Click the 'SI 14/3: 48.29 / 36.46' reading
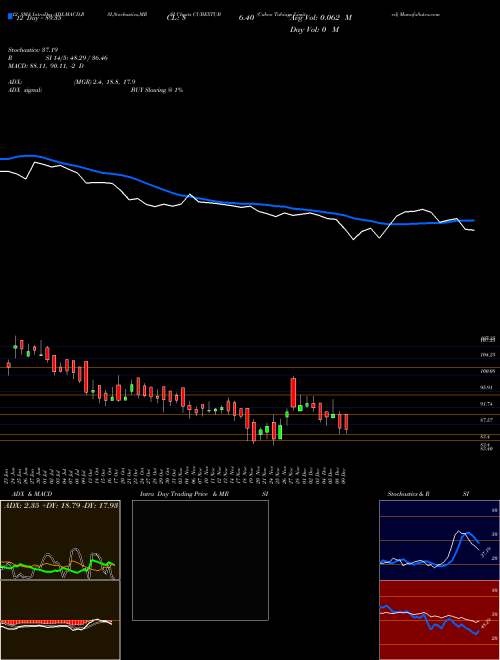Screen dimensions: 500x660 [77, 58]
